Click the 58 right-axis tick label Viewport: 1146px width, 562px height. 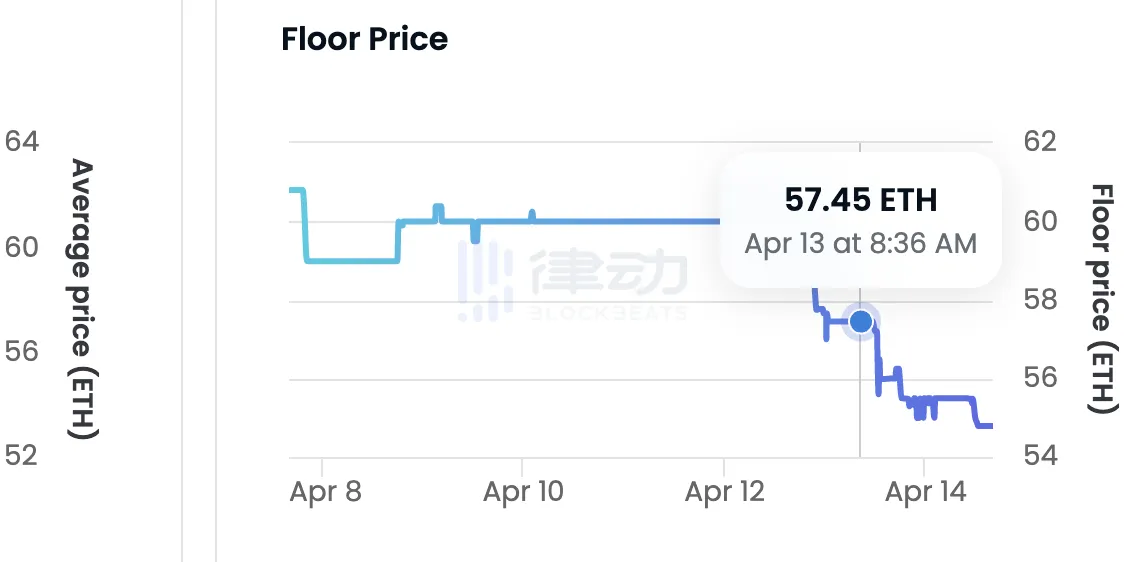click(x=1040, y=299)
